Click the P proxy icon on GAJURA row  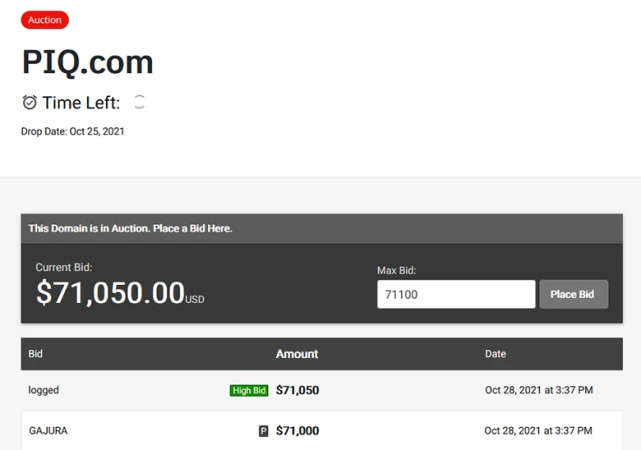[x=264, y=431]
